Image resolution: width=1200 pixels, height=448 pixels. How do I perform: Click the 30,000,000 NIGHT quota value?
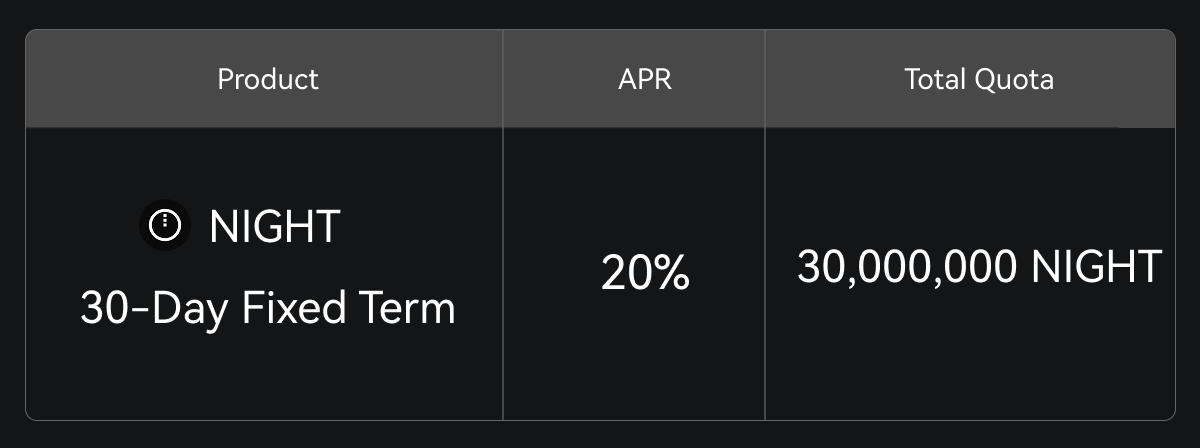(979, 267)
